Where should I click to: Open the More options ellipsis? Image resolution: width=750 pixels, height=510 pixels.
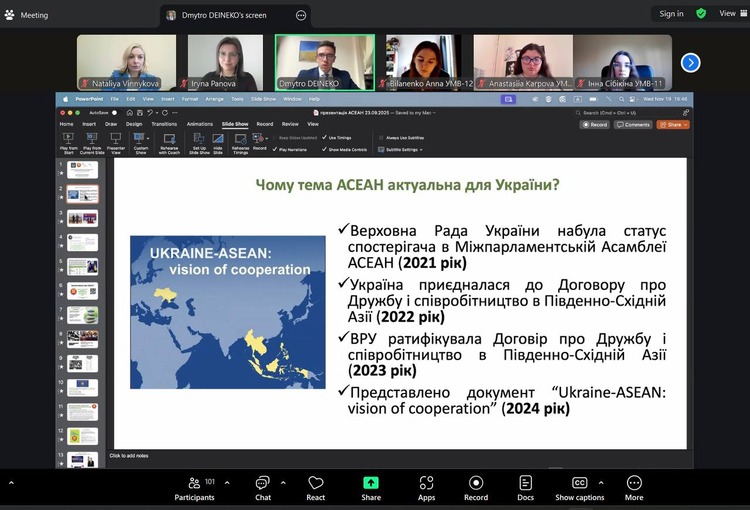pyautogui.click(x=634, y=483)
